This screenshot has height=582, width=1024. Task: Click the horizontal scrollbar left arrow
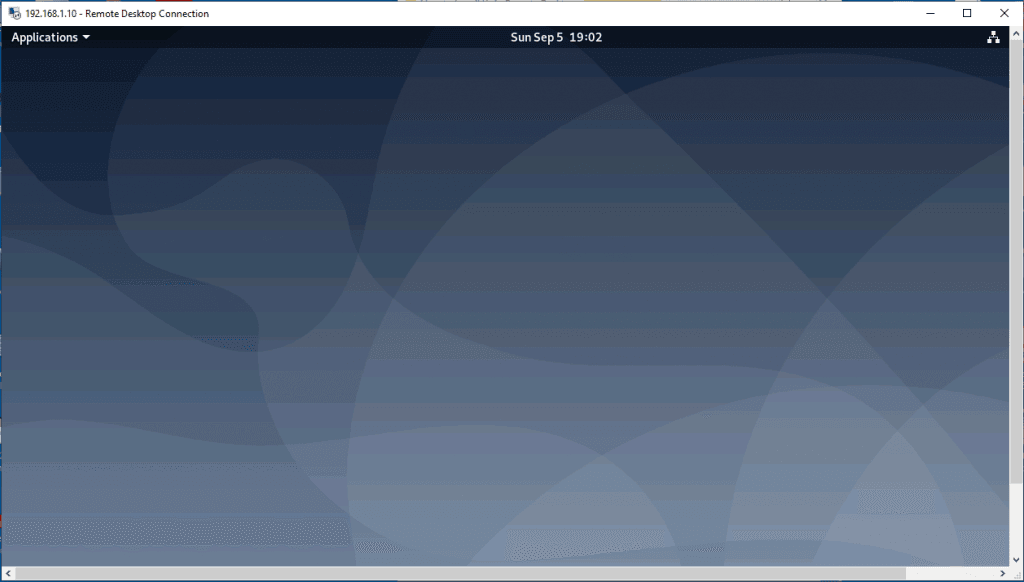[x=7, y=573]
